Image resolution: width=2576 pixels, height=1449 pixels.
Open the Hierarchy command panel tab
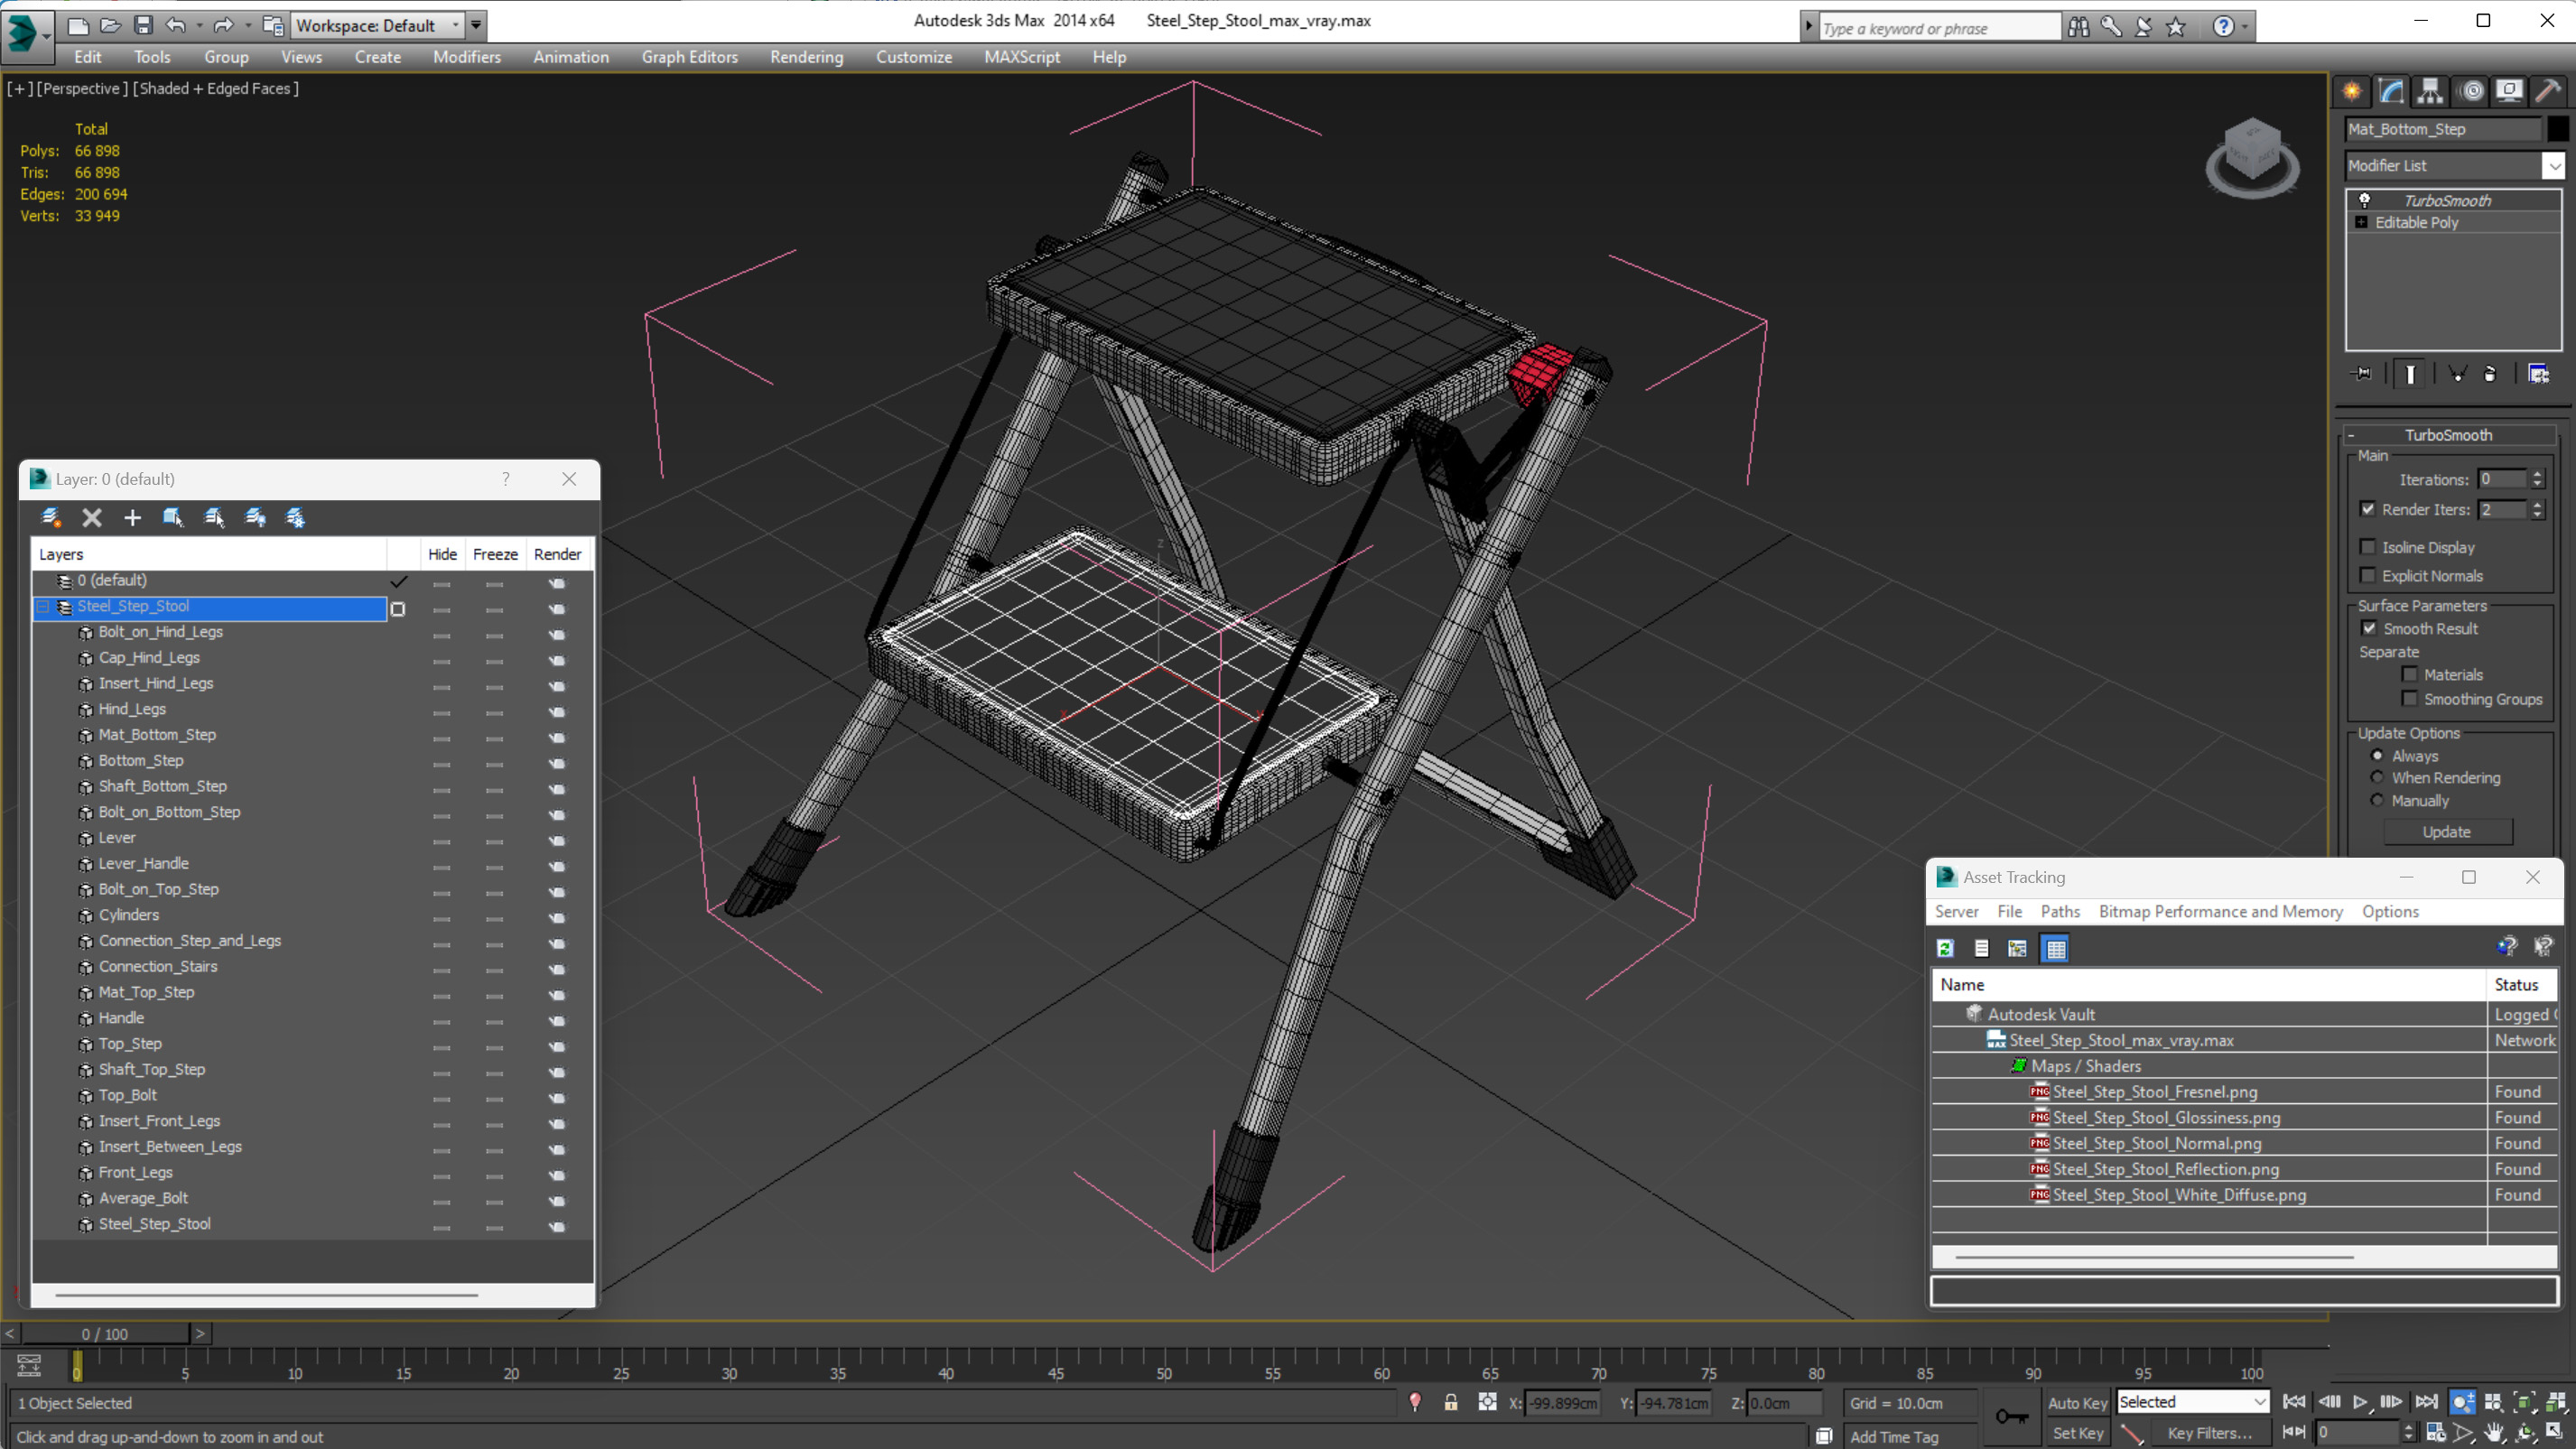[x=2430, y=91]
